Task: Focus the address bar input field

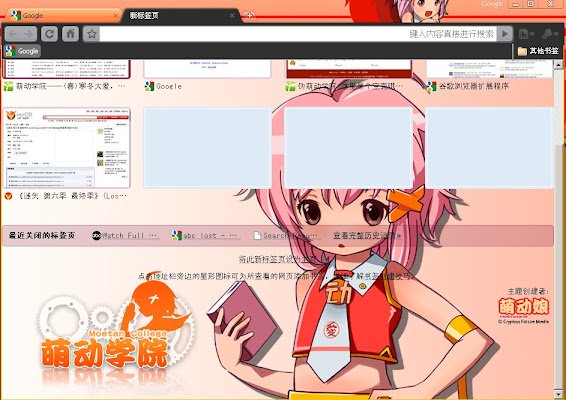Action: [x=298, y=34]
